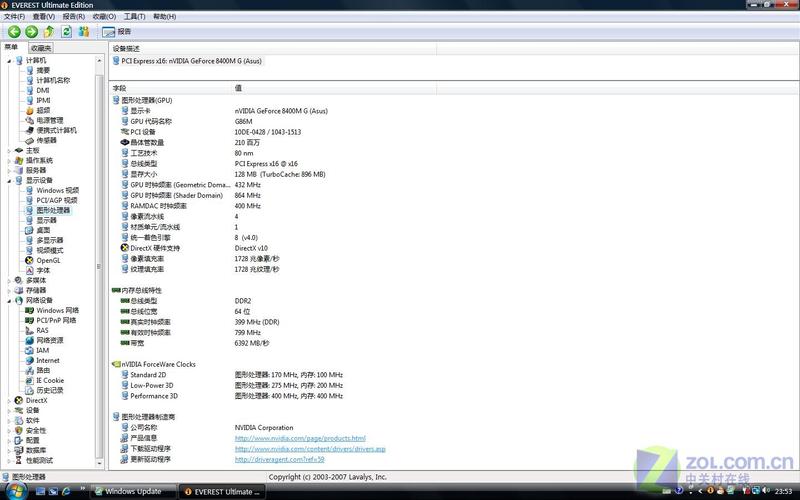Open the 文件(F) menu

(14, 16)
